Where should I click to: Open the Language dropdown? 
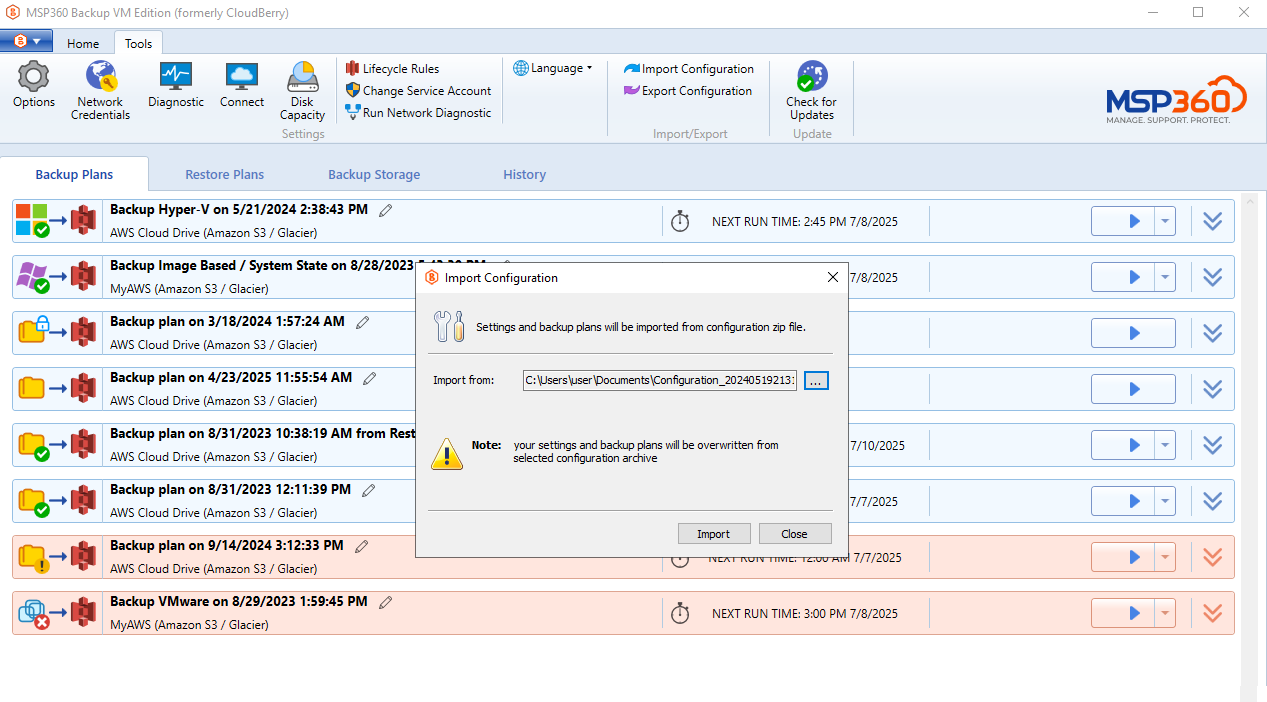point(553,68)
